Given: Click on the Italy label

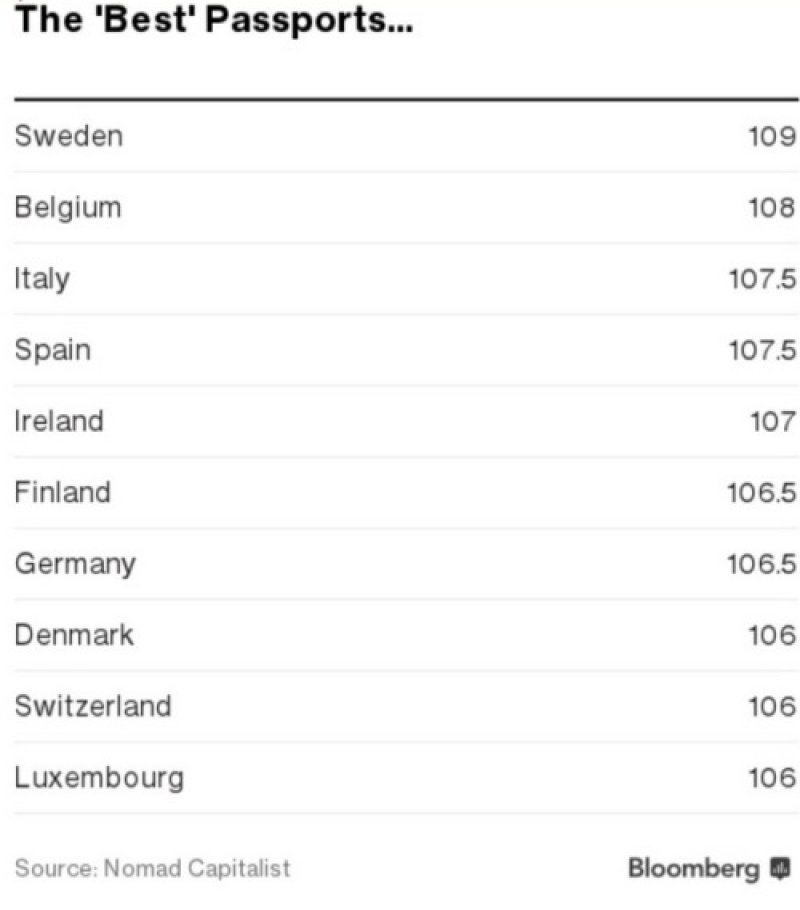Looking at the screenshot, I should point(42,278).
